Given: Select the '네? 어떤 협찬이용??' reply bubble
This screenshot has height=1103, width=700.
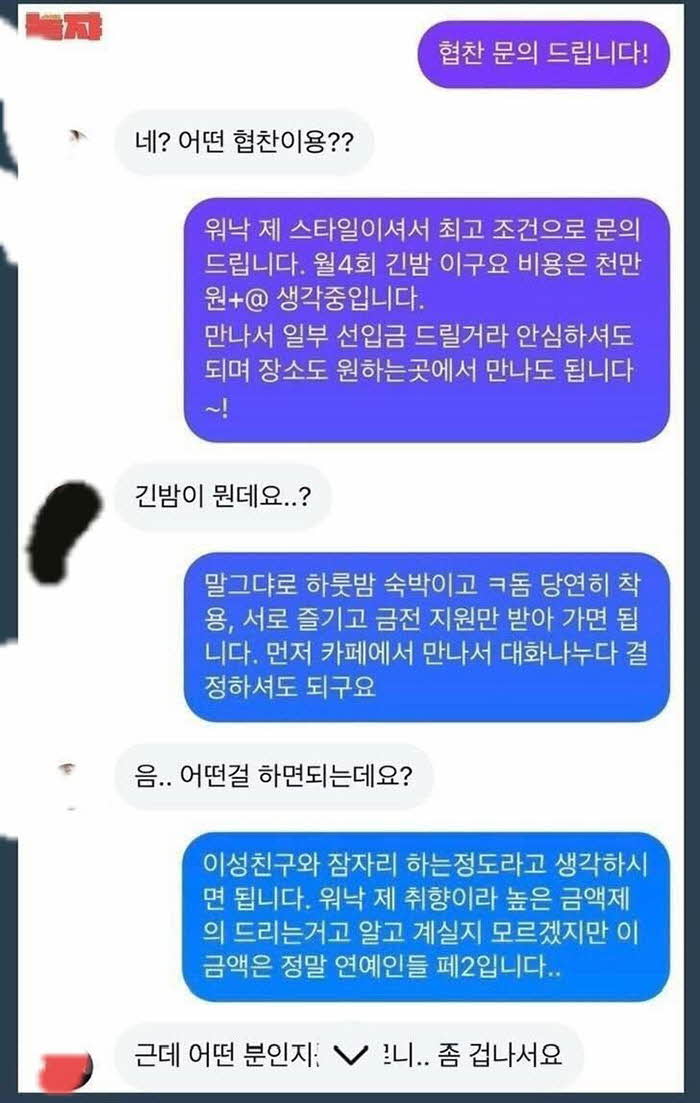Looking at the screenshot, I should click(x=243, y=142).
